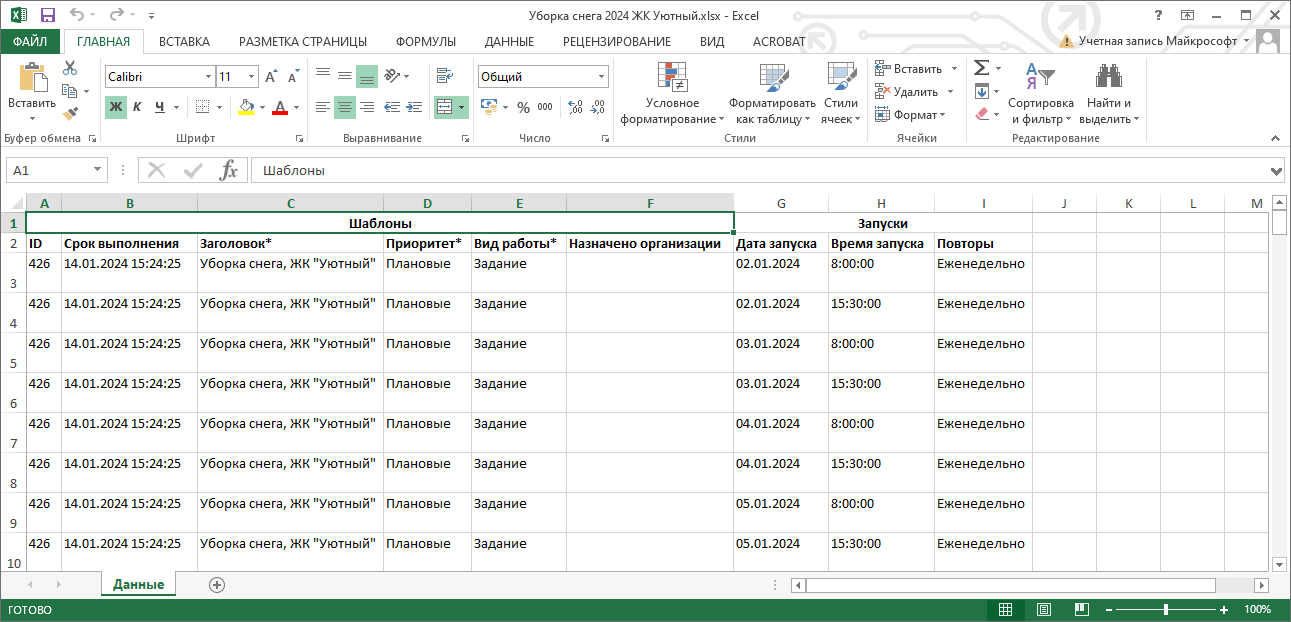Toggle bold formatting (Ж)
Image resolution: width=1291 pixels, height=622 pixels.
tap(116, 107)
